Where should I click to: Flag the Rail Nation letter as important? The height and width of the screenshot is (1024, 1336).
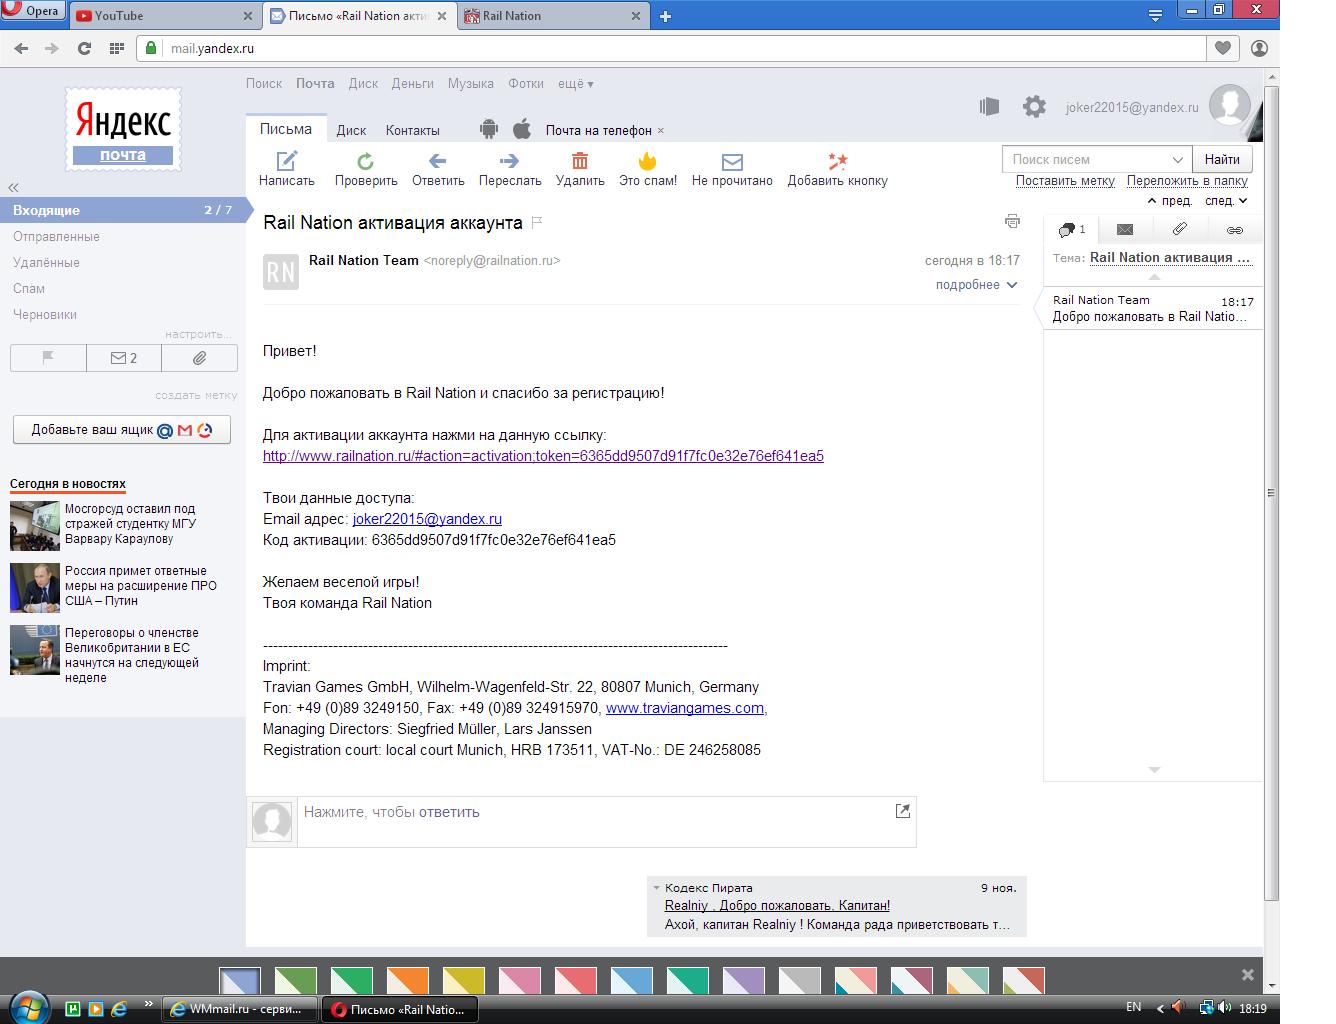pos(537,222)
